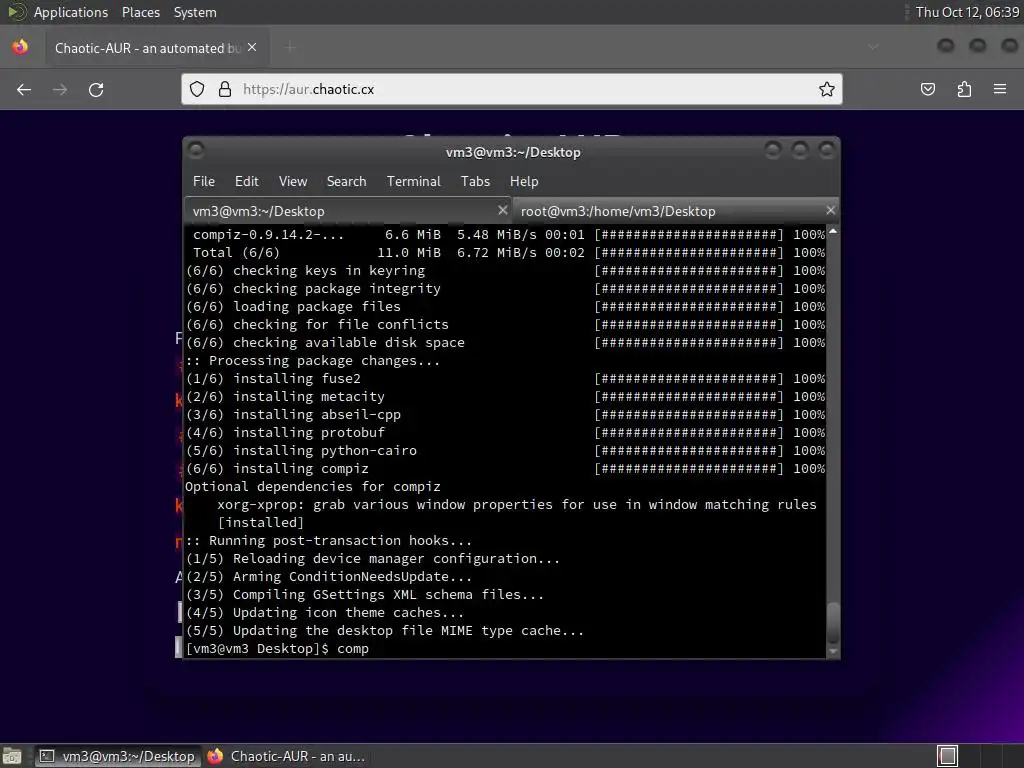1024x768 pixels.
Task: Click the terminal window title bar text
Action: pos(513,152)
